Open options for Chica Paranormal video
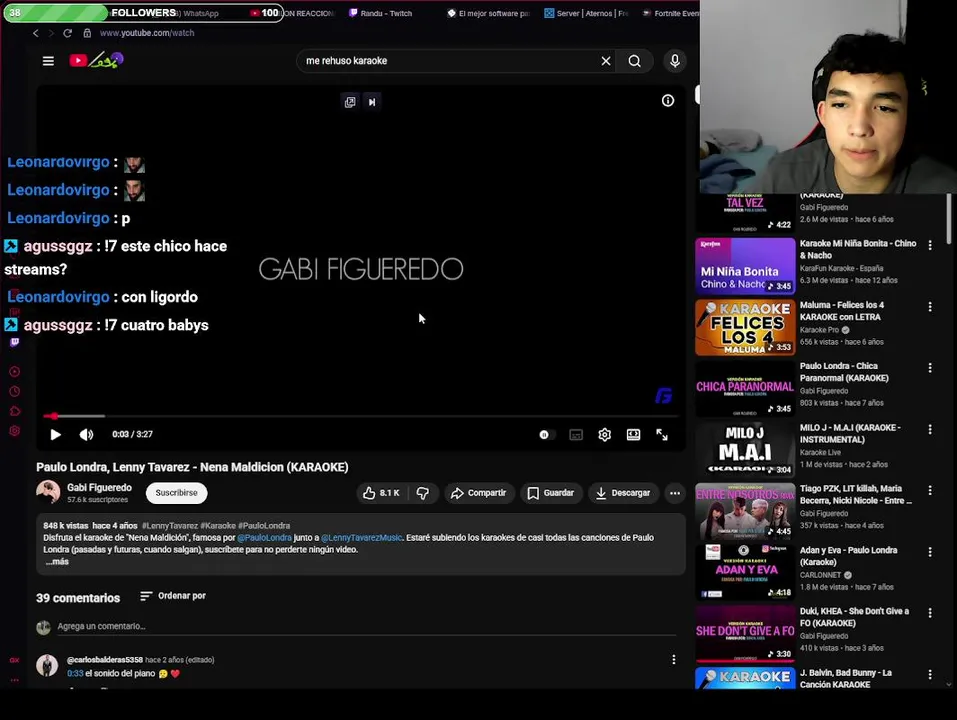The width and height of the screenshot is (957, 720). point(930,368)
